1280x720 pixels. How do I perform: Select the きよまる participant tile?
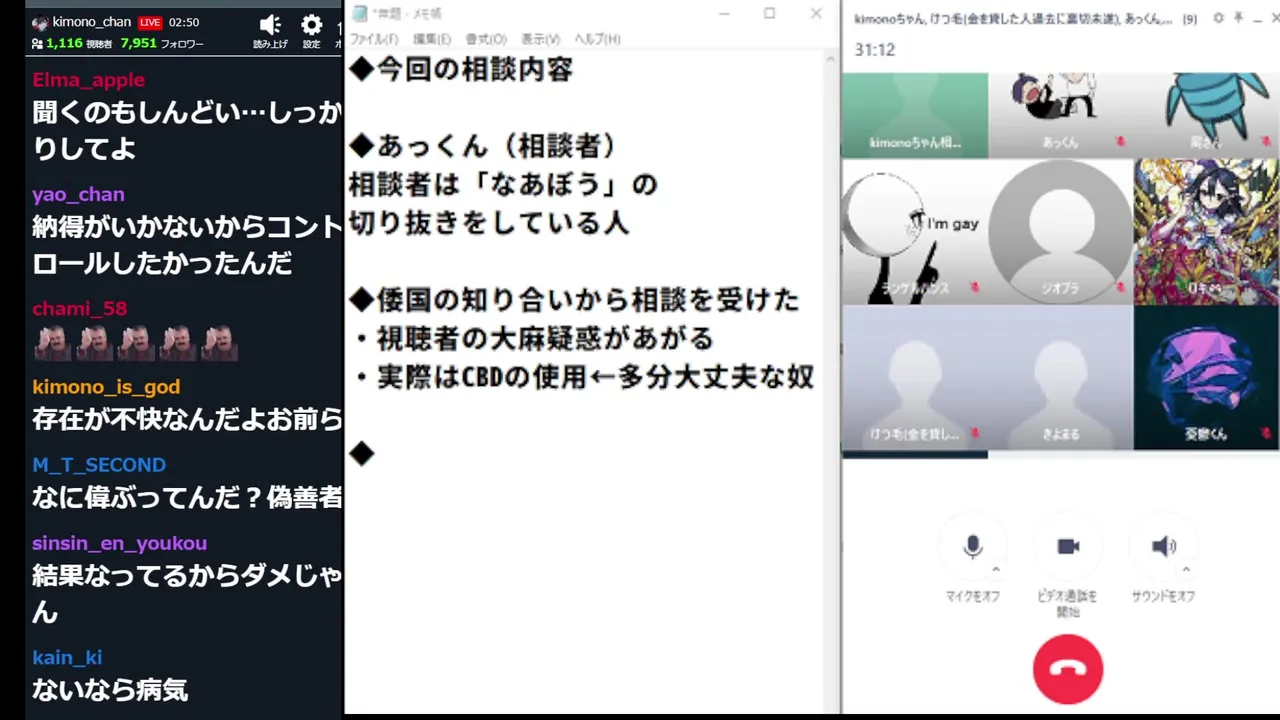pos(1060,378)
